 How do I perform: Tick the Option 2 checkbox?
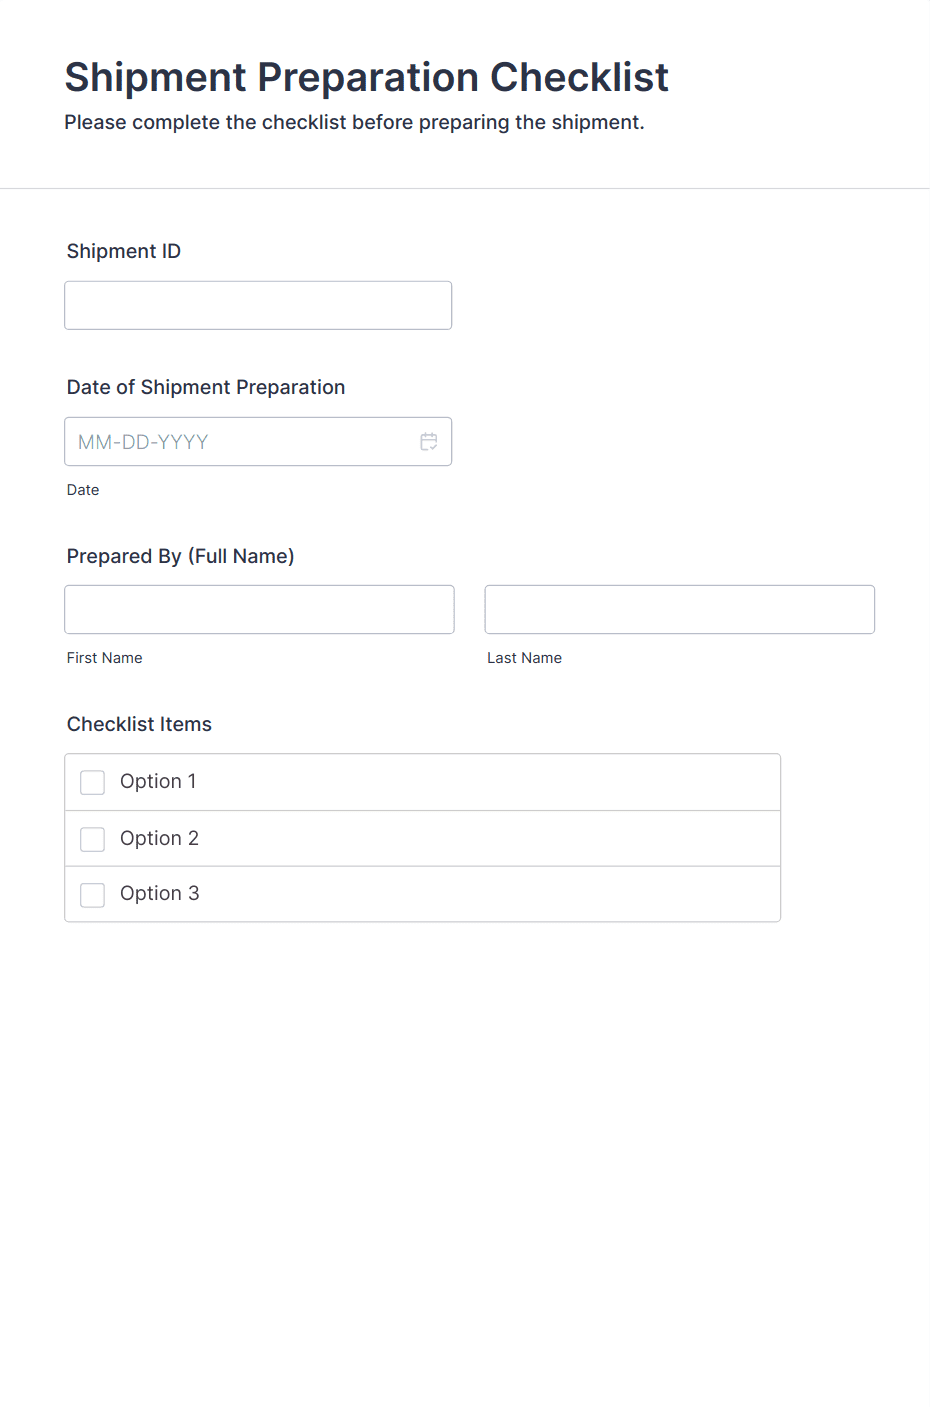93,839
